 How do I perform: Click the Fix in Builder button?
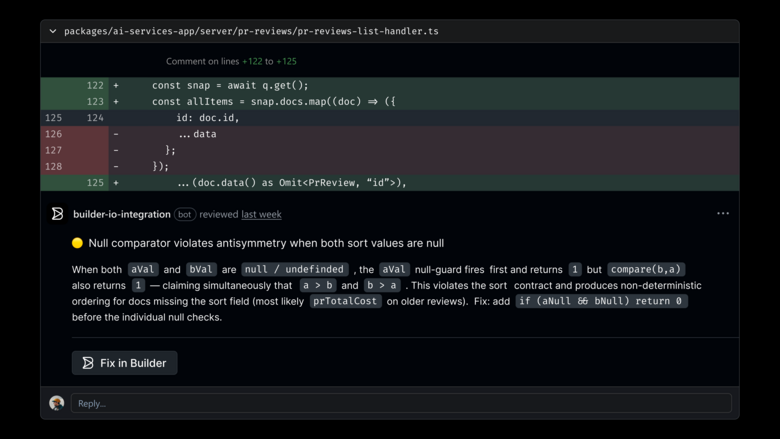pyautogui.click(x=124, y=363)
